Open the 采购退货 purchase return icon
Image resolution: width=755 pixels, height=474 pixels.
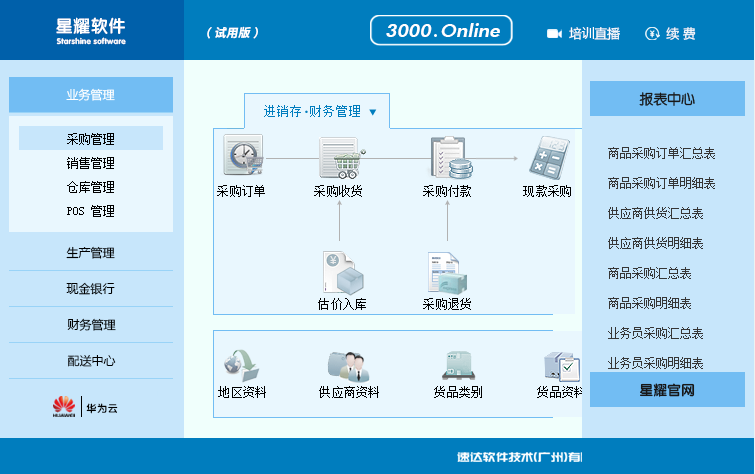pyautogui.click(x=447, y=273)
